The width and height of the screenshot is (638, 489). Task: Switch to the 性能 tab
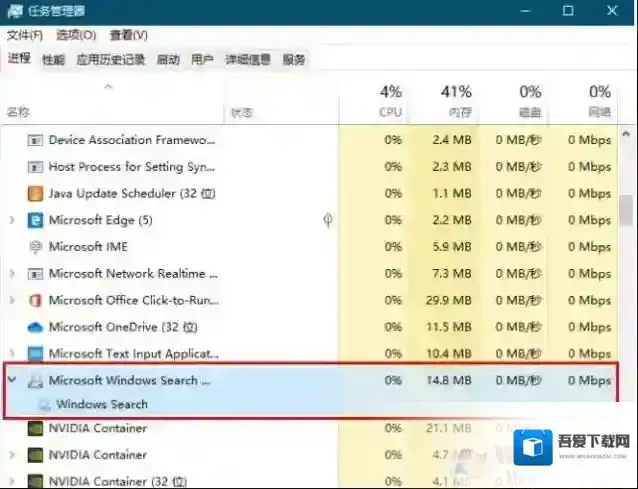53,60
